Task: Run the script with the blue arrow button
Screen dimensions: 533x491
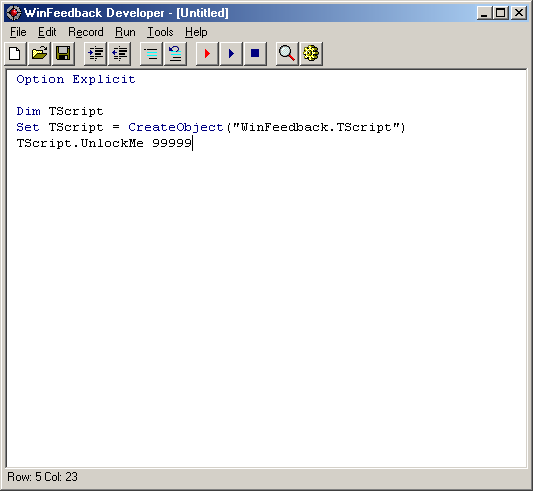Action: (x=231, y=54)
